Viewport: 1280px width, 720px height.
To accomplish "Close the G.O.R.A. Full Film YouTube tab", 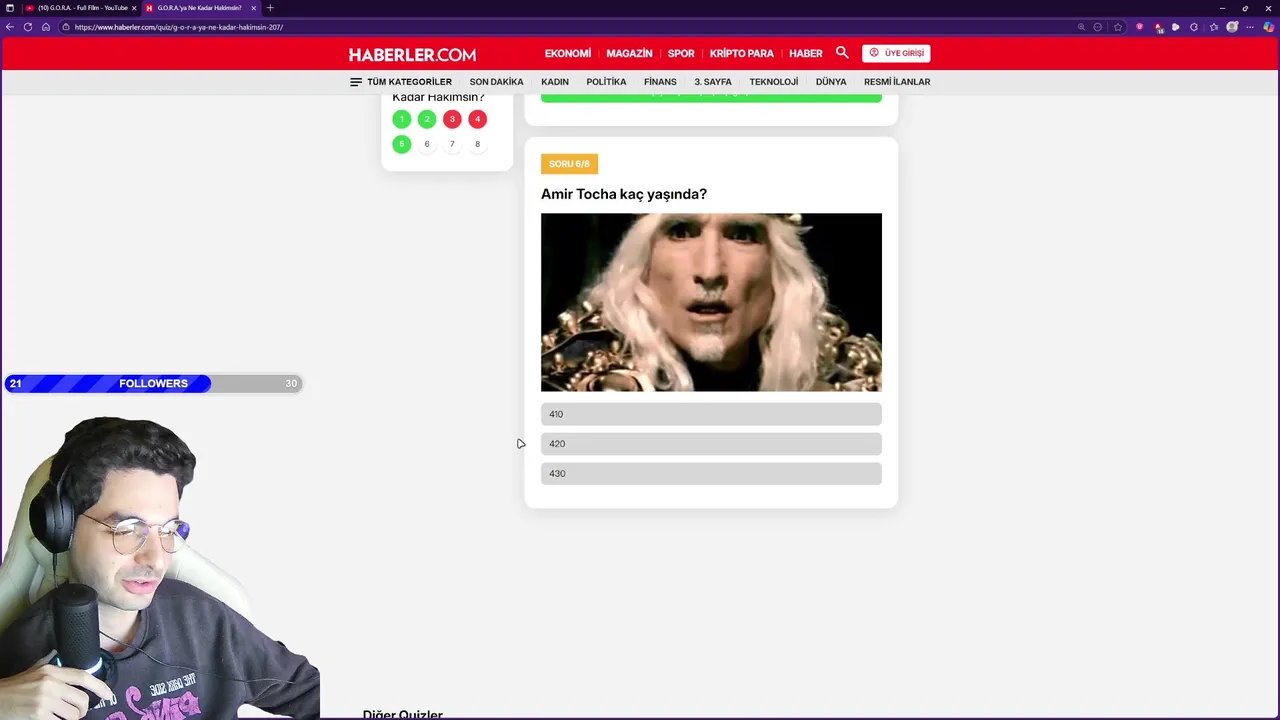I will (134, 8).
